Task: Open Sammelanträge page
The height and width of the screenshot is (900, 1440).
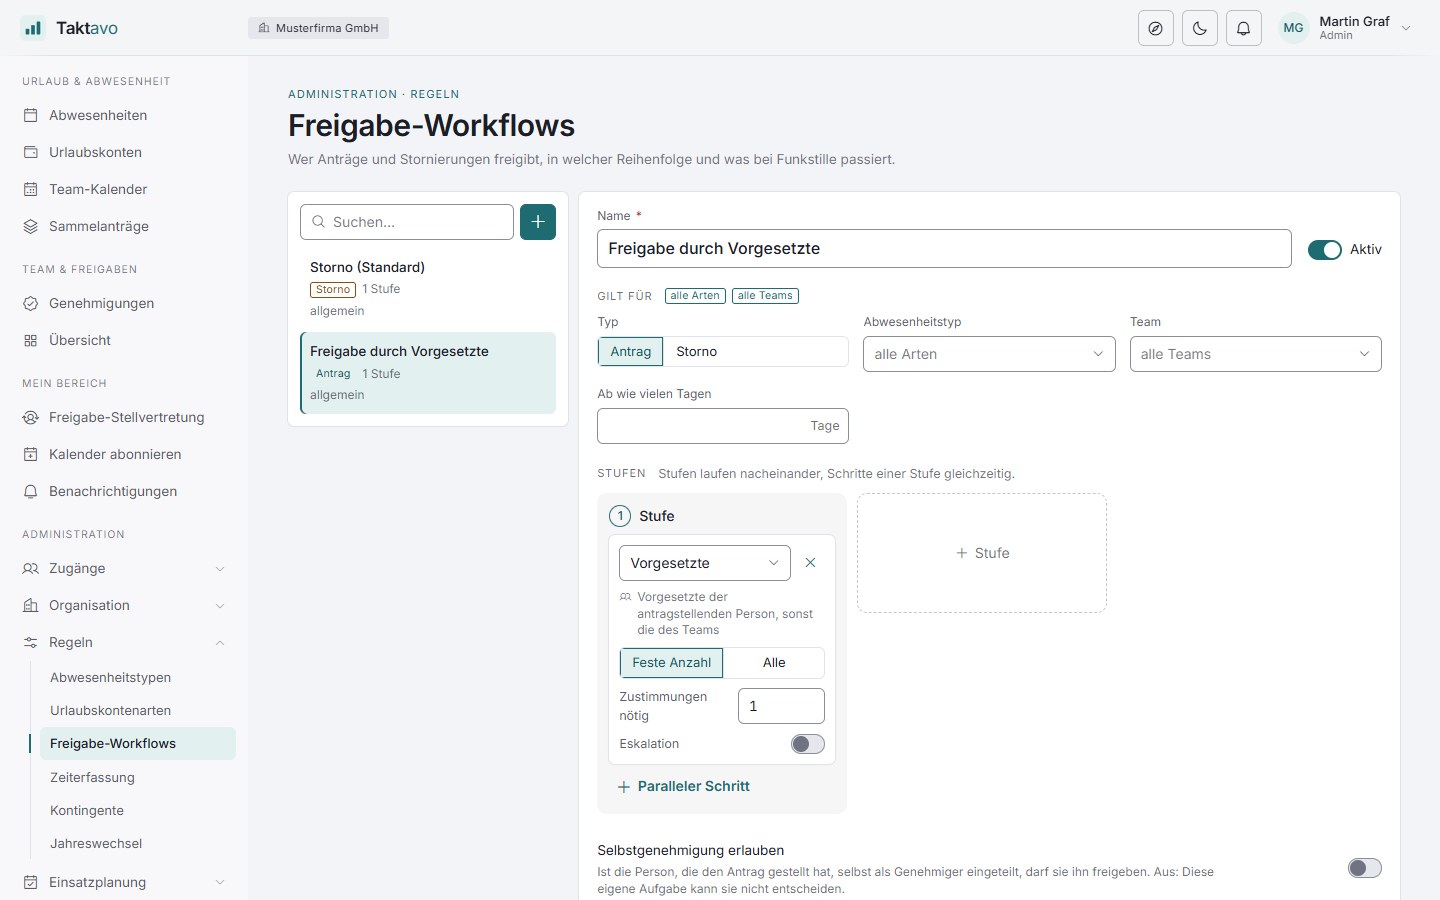Action: [x=124, y=226]
